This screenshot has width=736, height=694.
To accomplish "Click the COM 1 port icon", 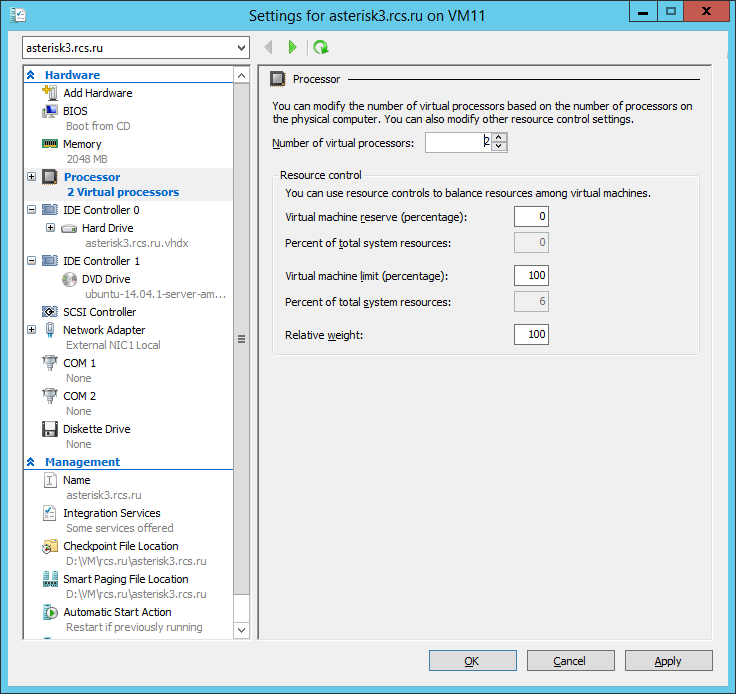I will click(x=50, y=363).
